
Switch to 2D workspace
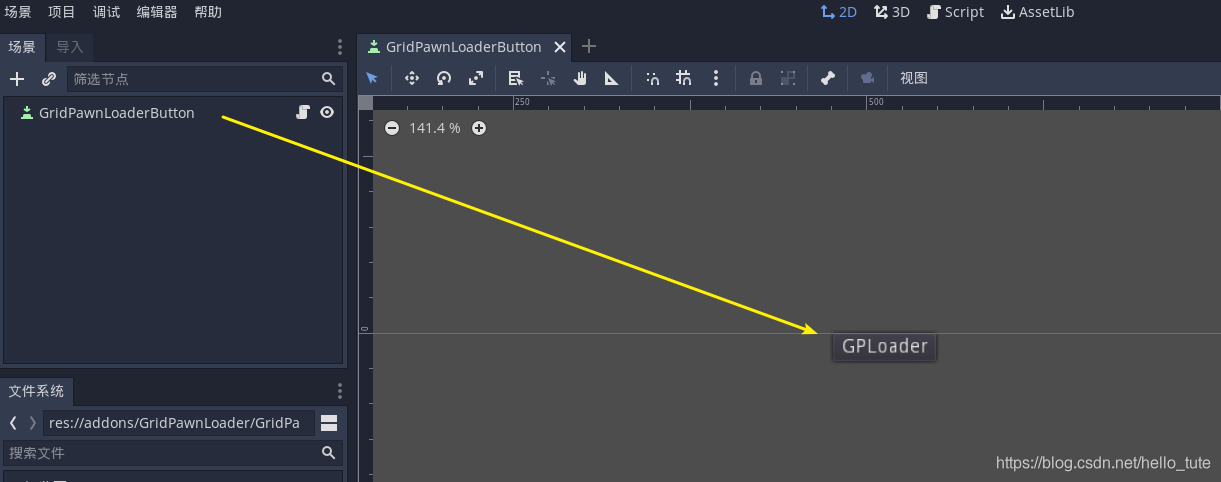pos(838,12)
